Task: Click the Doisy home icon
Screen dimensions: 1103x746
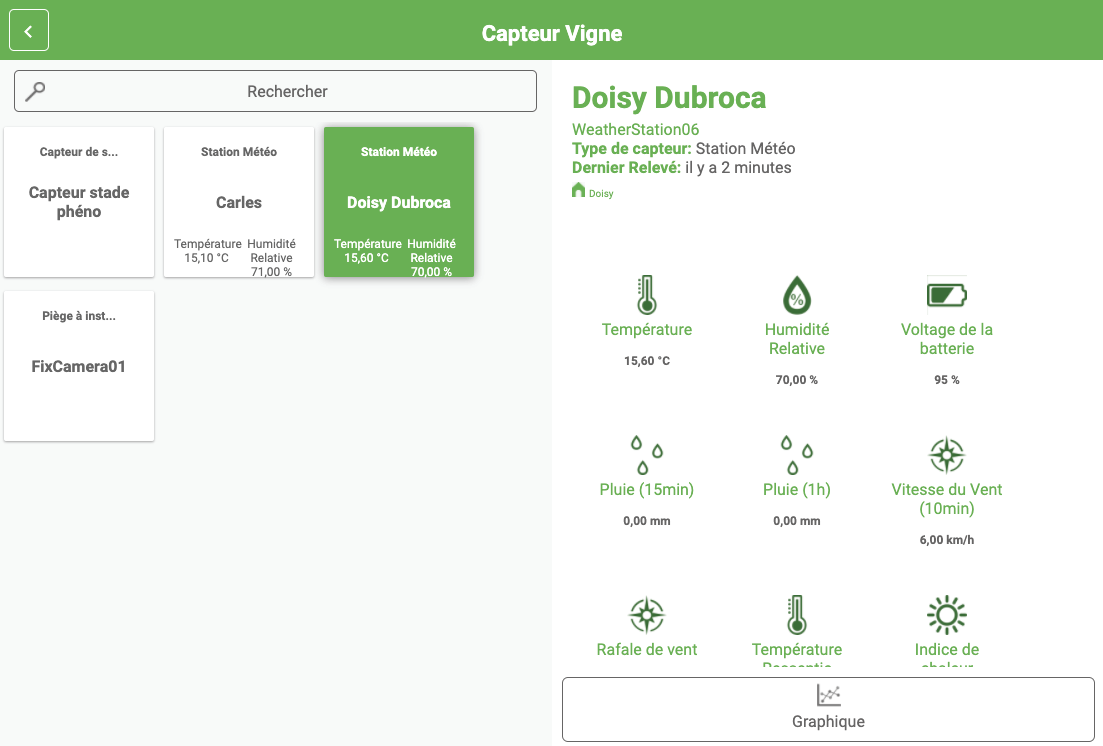Action: tap(578, 190)
